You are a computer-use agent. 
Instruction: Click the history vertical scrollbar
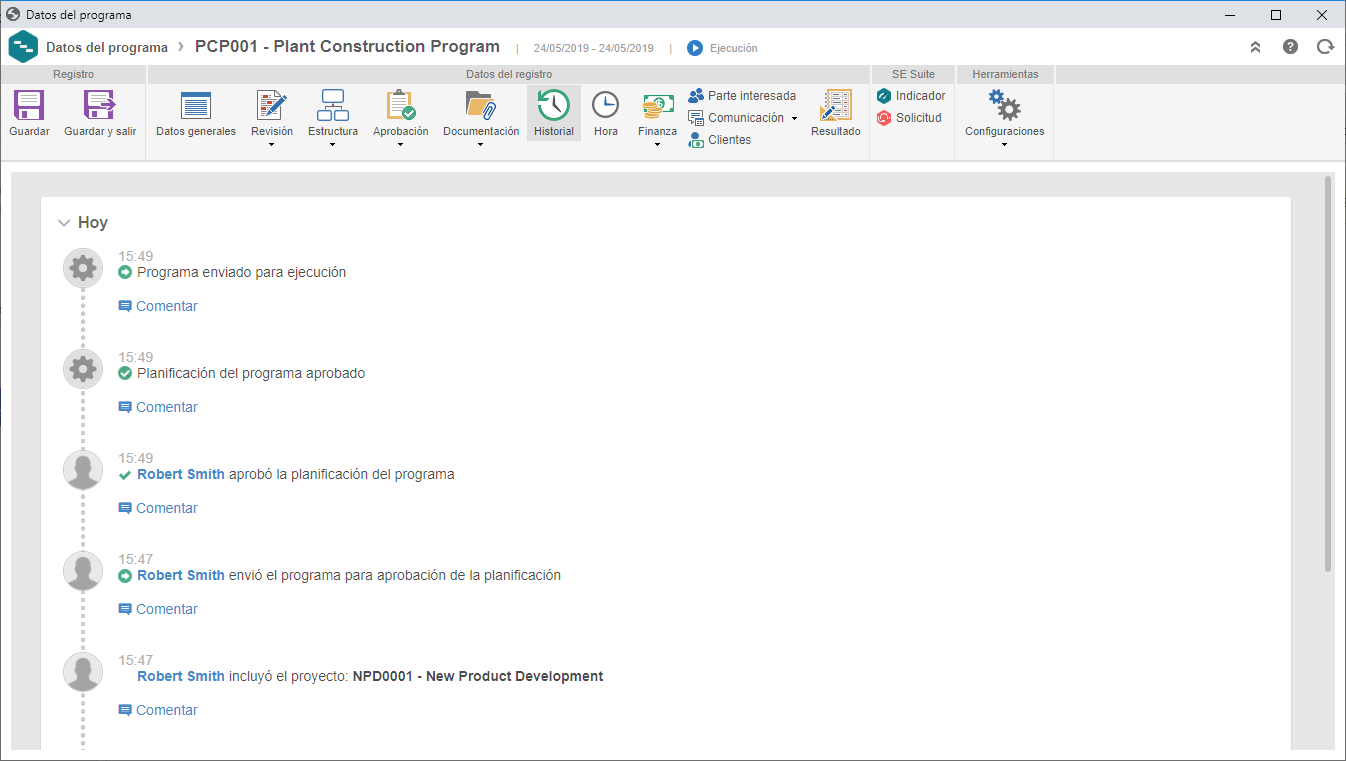tap(1328, 374)
